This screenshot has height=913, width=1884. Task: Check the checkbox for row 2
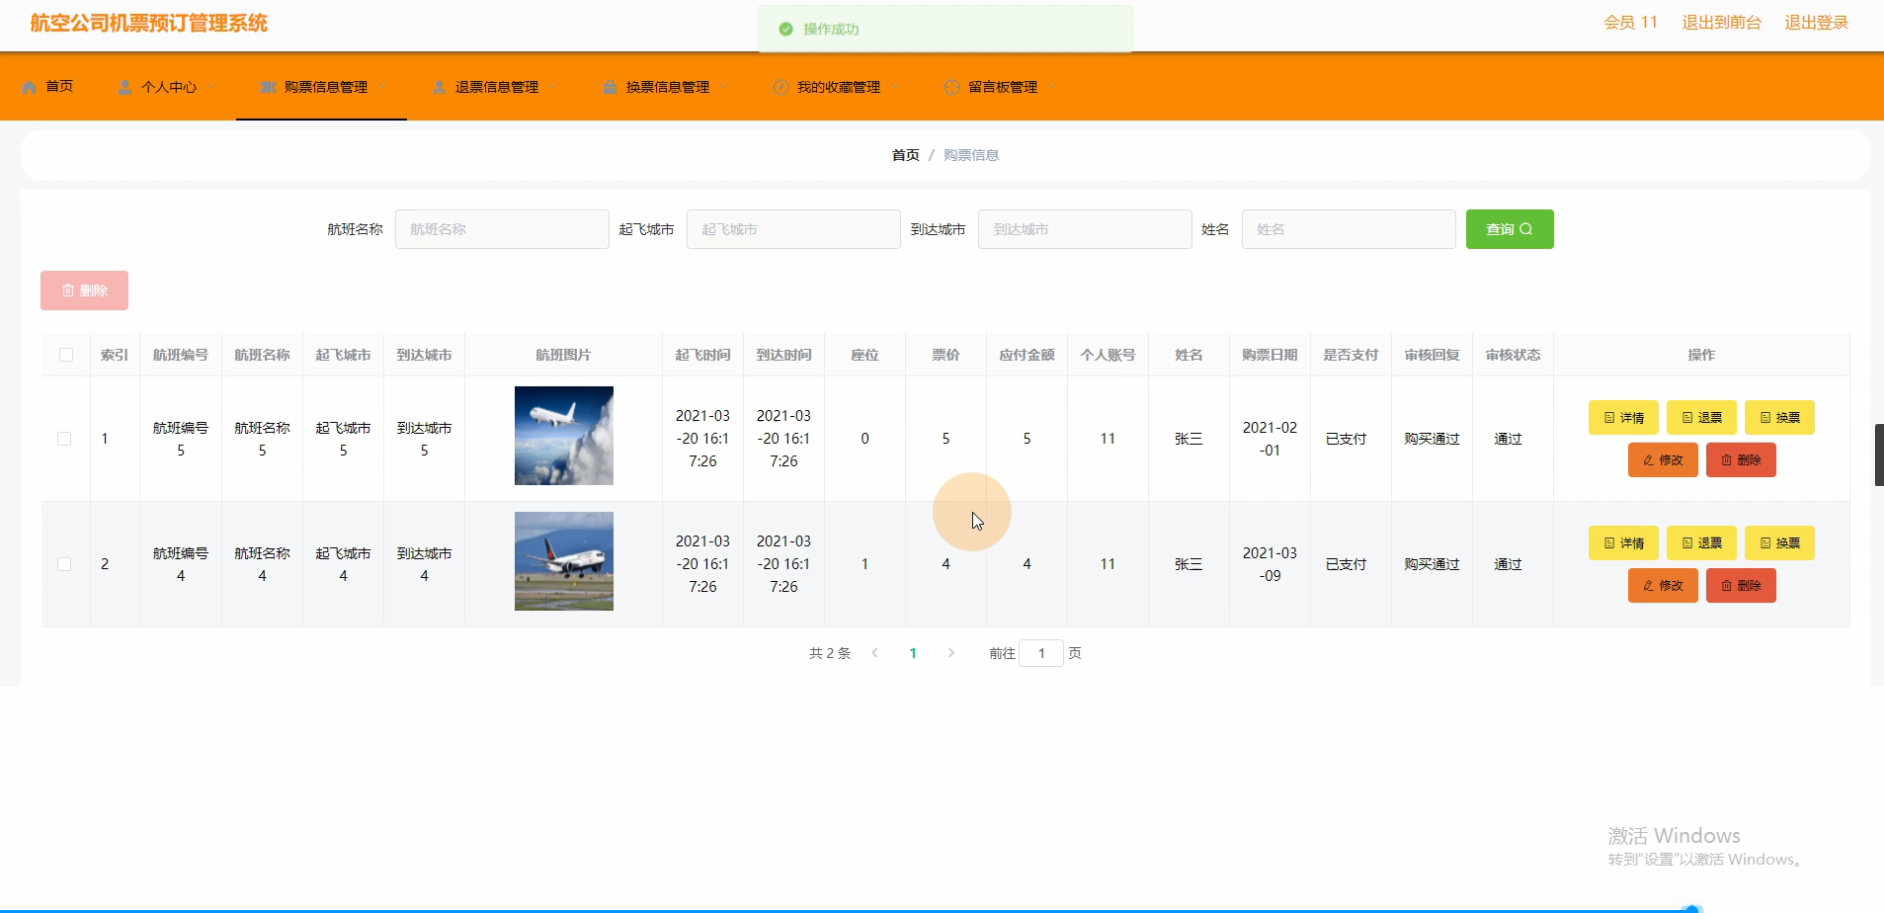pyautogui.click(x=65, y=564)
